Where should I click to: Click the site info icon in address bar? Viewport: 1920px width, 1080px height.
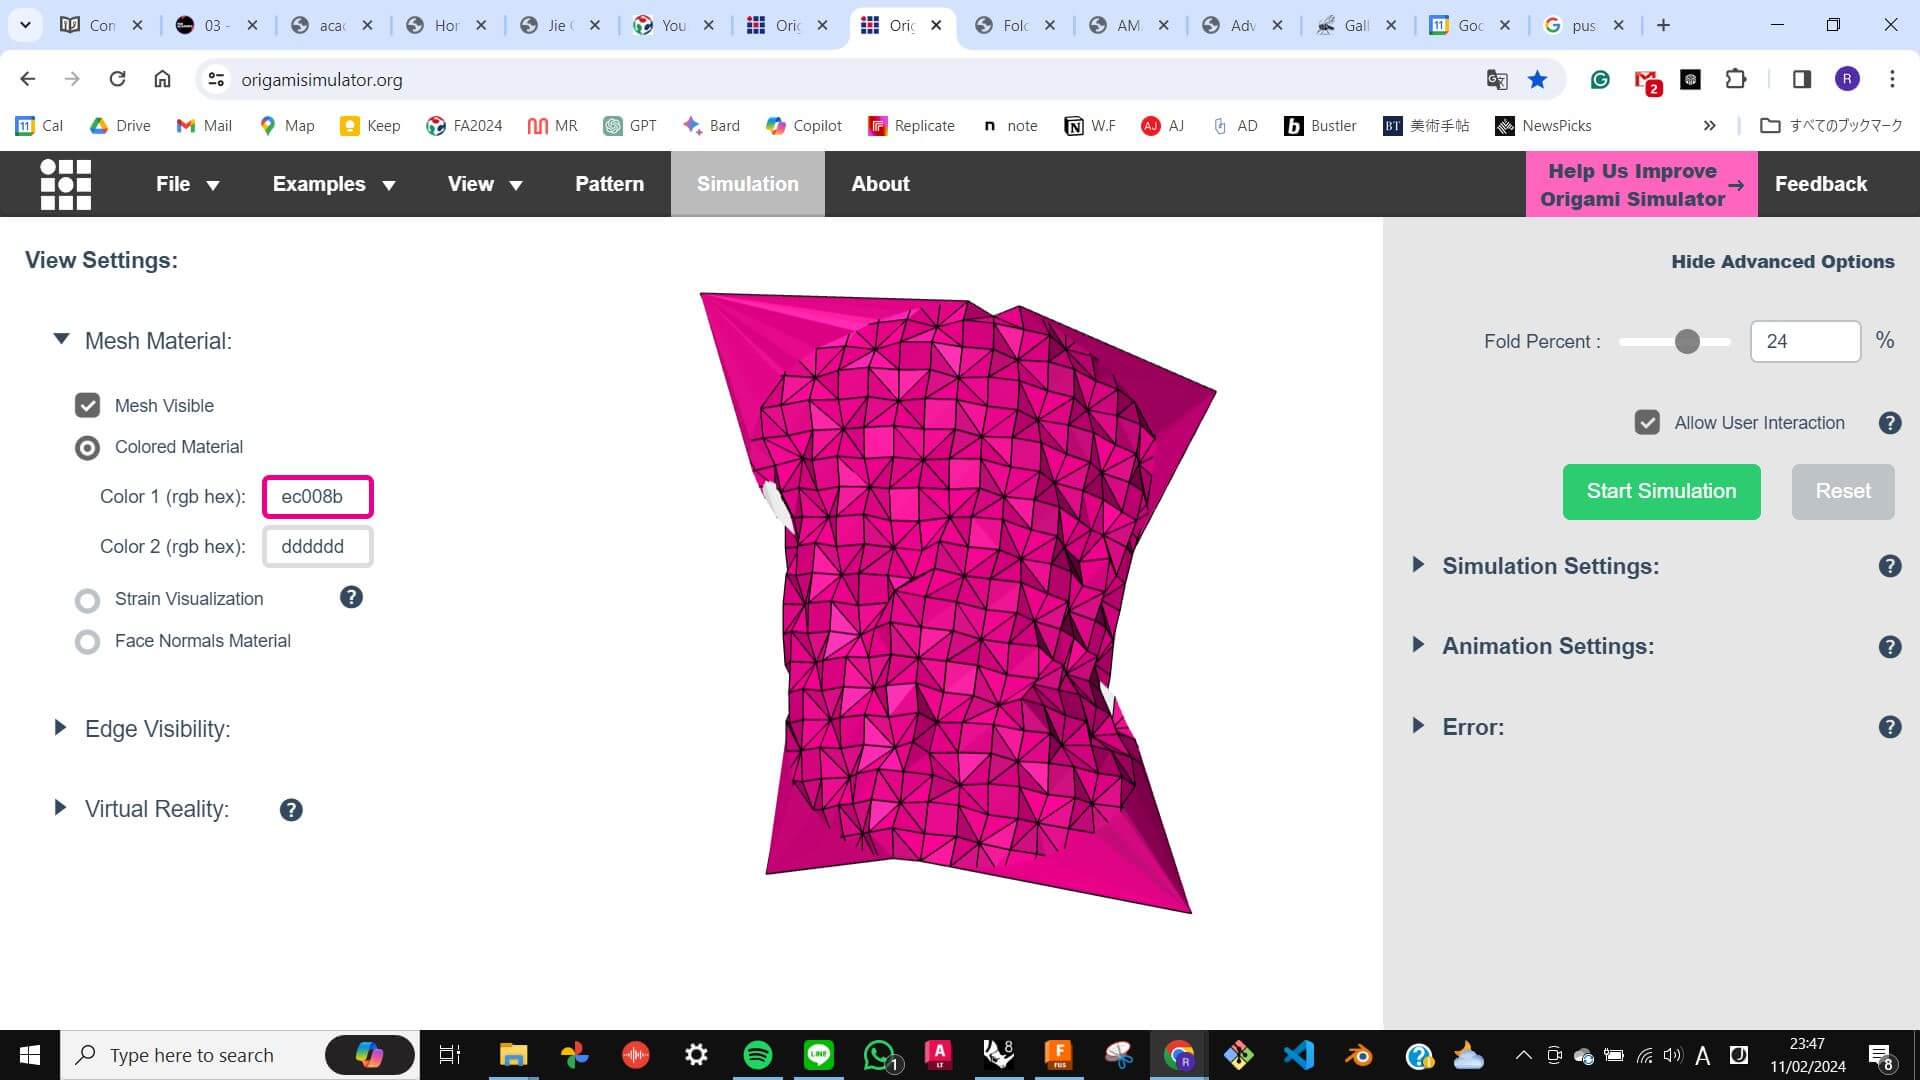[215, 79]
